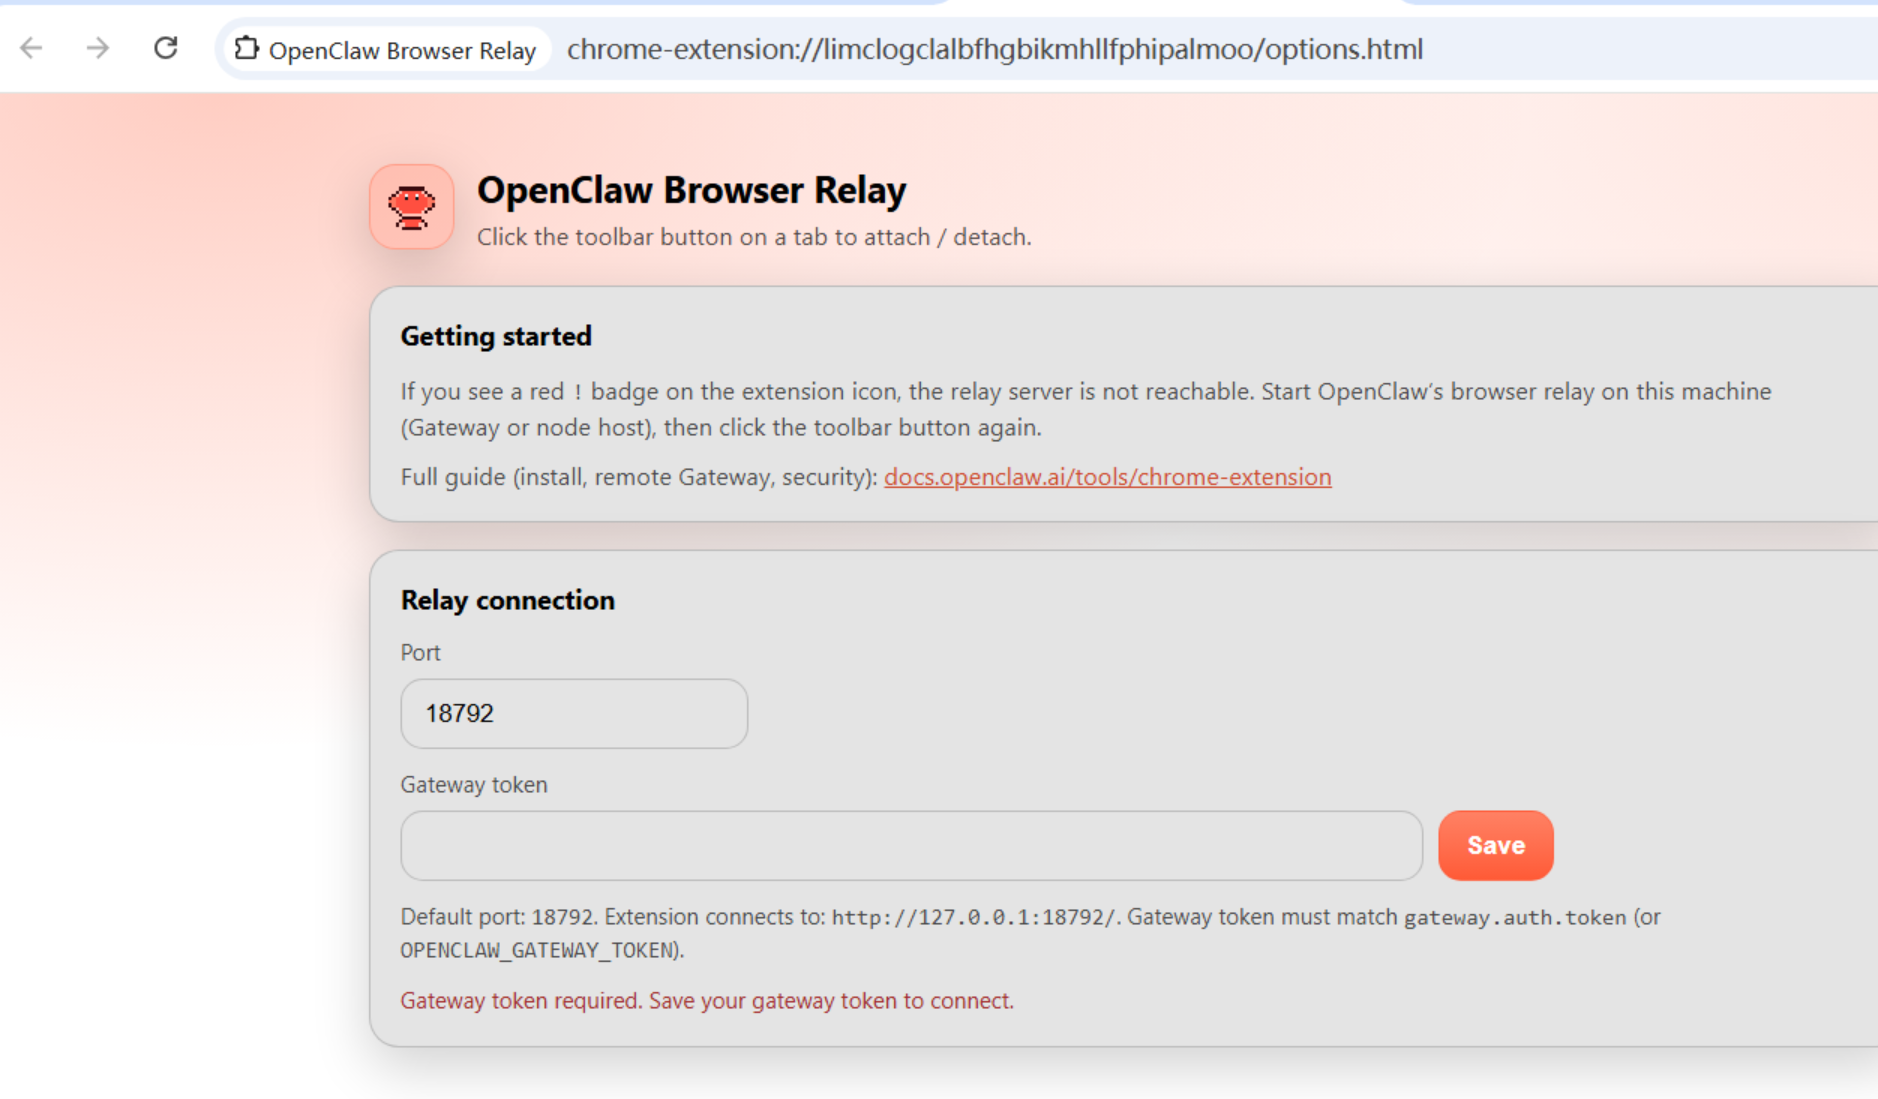The height and width of the screenshot is (1099, 1878).
Task: Click the Relay connection heading
Action: [508, 600]
